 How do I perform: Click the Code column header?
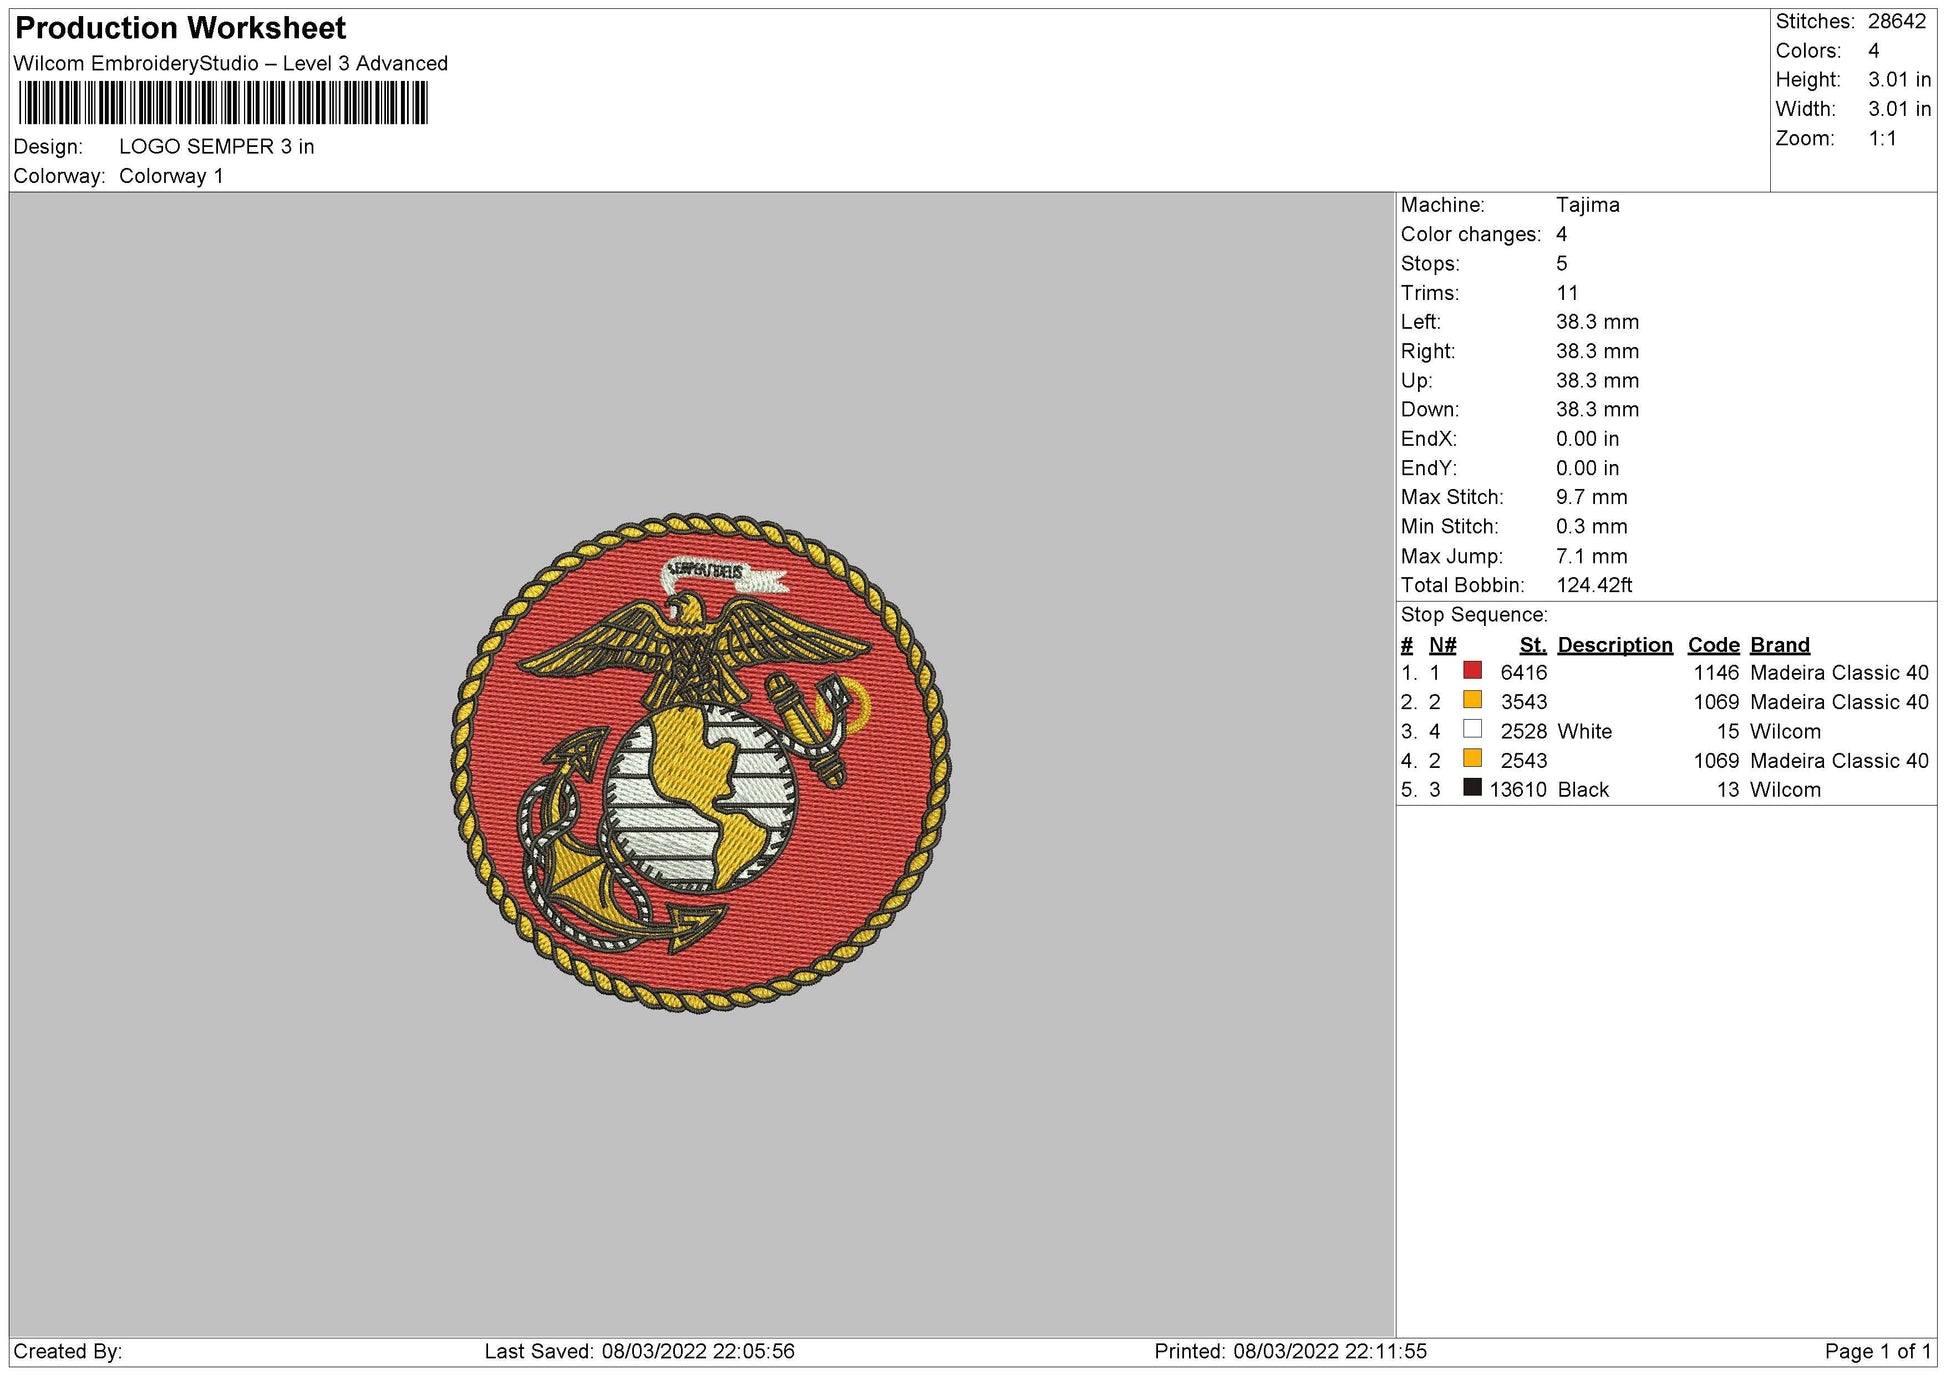(1713, 645)
